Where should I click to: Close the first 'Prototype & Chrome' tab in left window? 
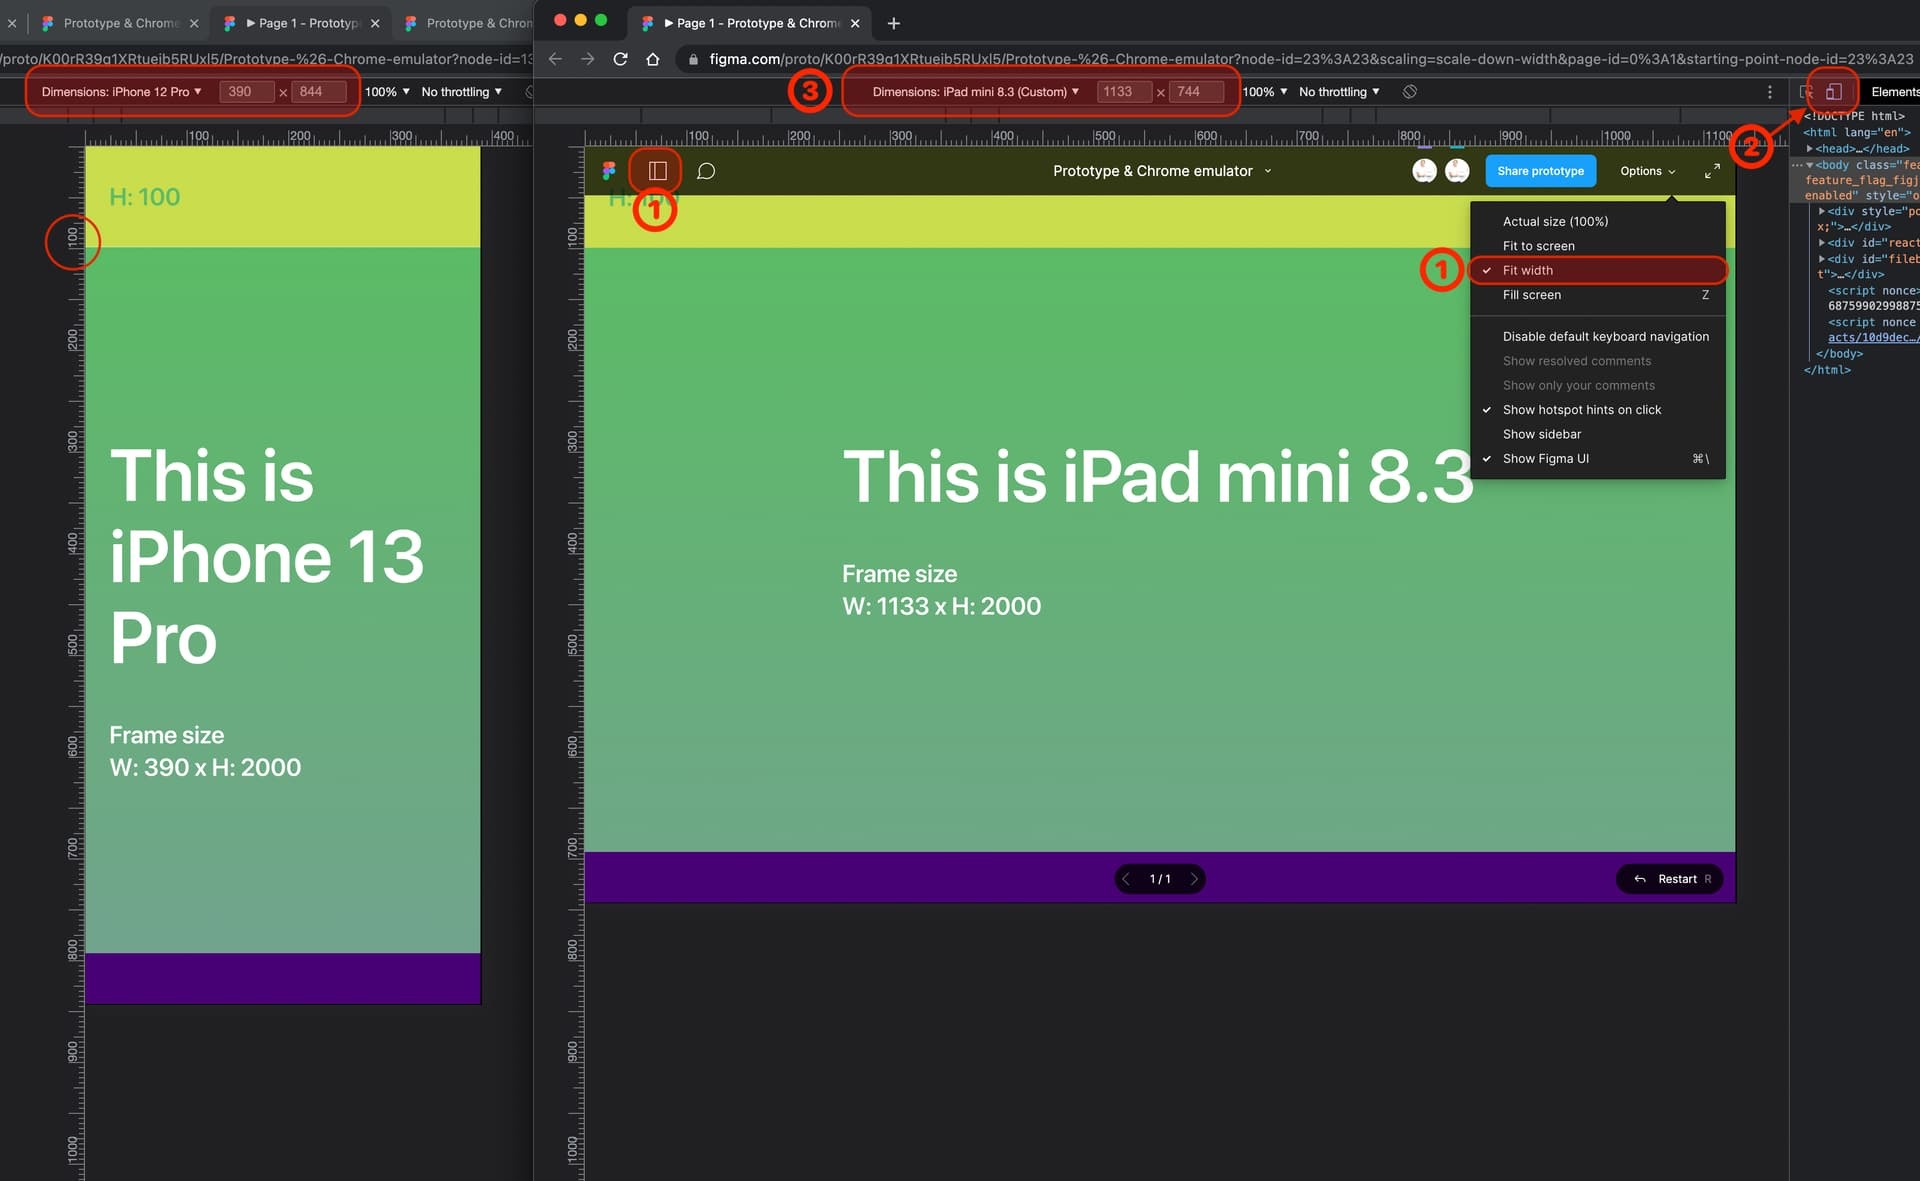[194, 22]
